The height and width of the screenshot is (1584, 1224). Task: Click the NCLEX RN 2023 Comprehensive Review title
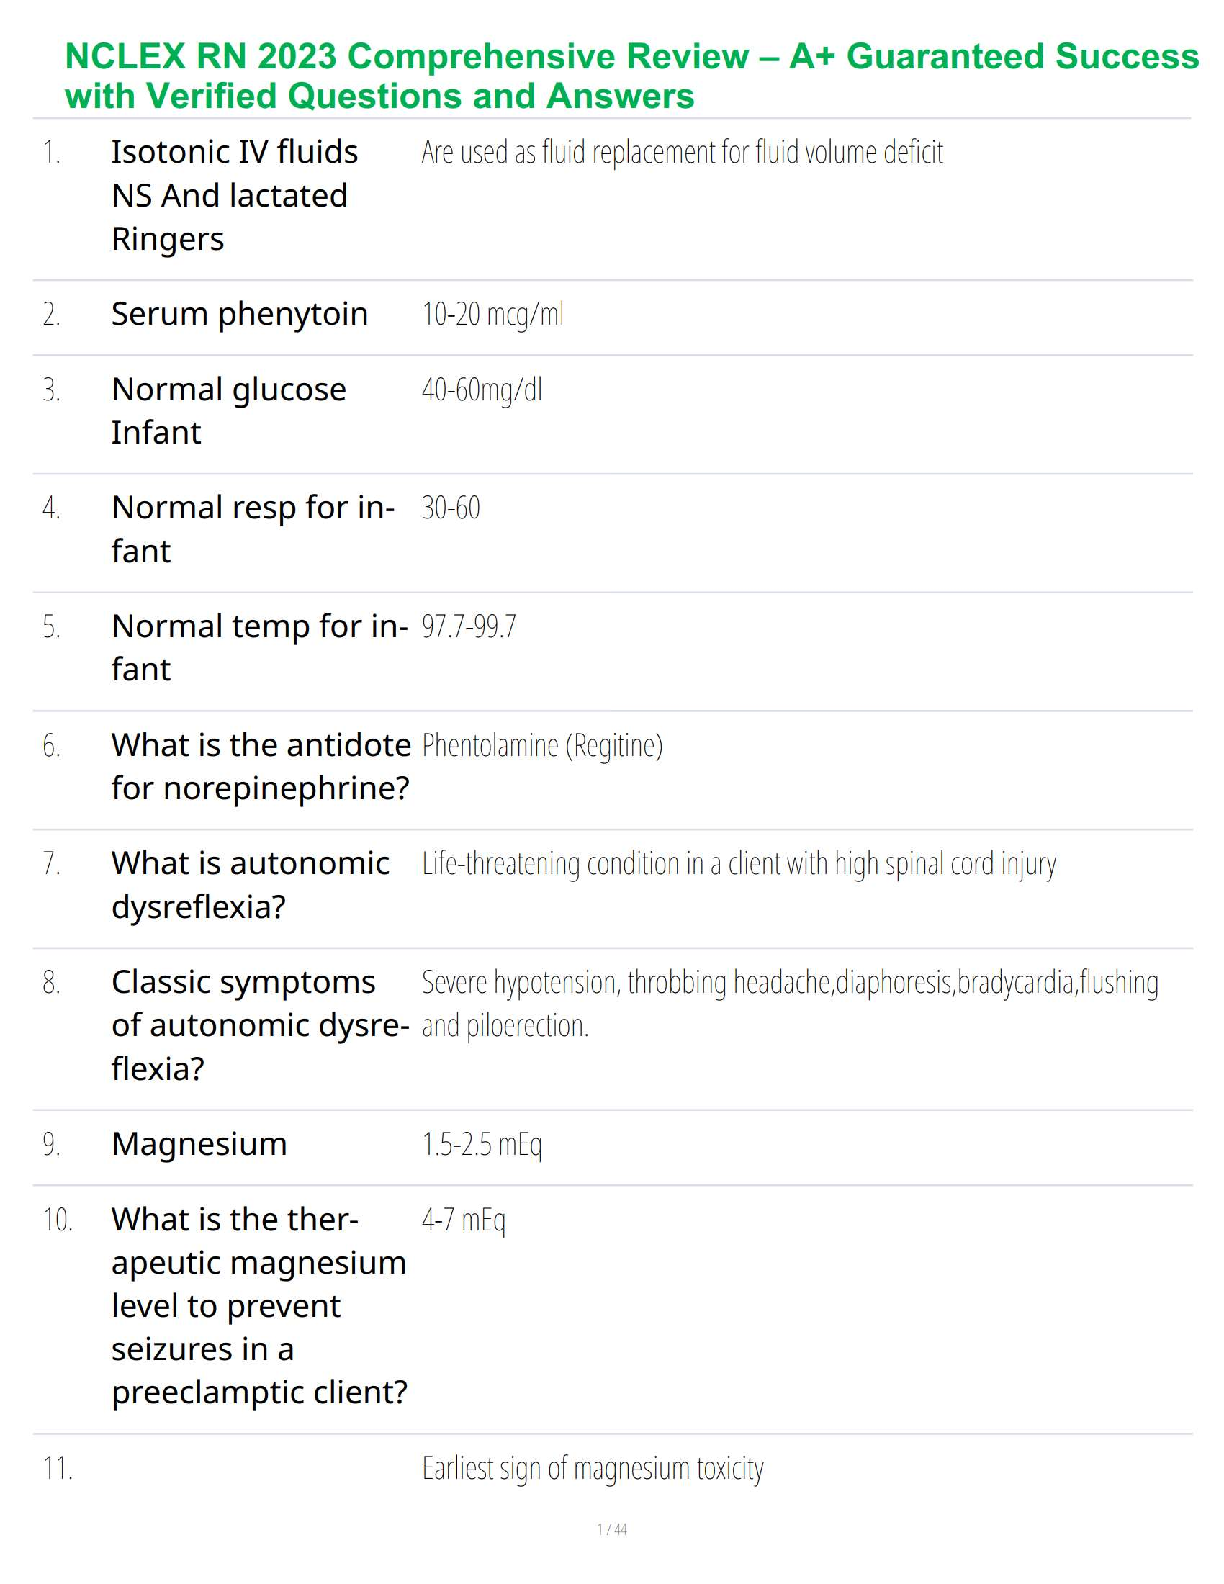point(630,76)
